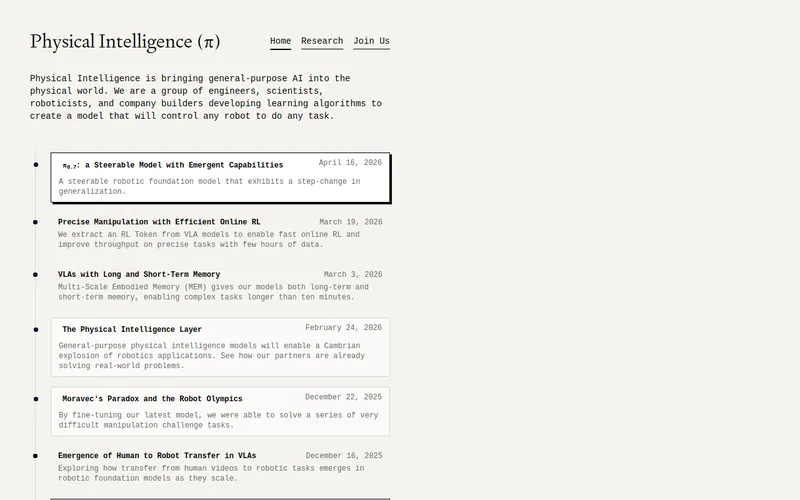800x500 pixels.
Task: Click timeline dot beside Physical Intelligence Layer
Action: coord(36,330)
